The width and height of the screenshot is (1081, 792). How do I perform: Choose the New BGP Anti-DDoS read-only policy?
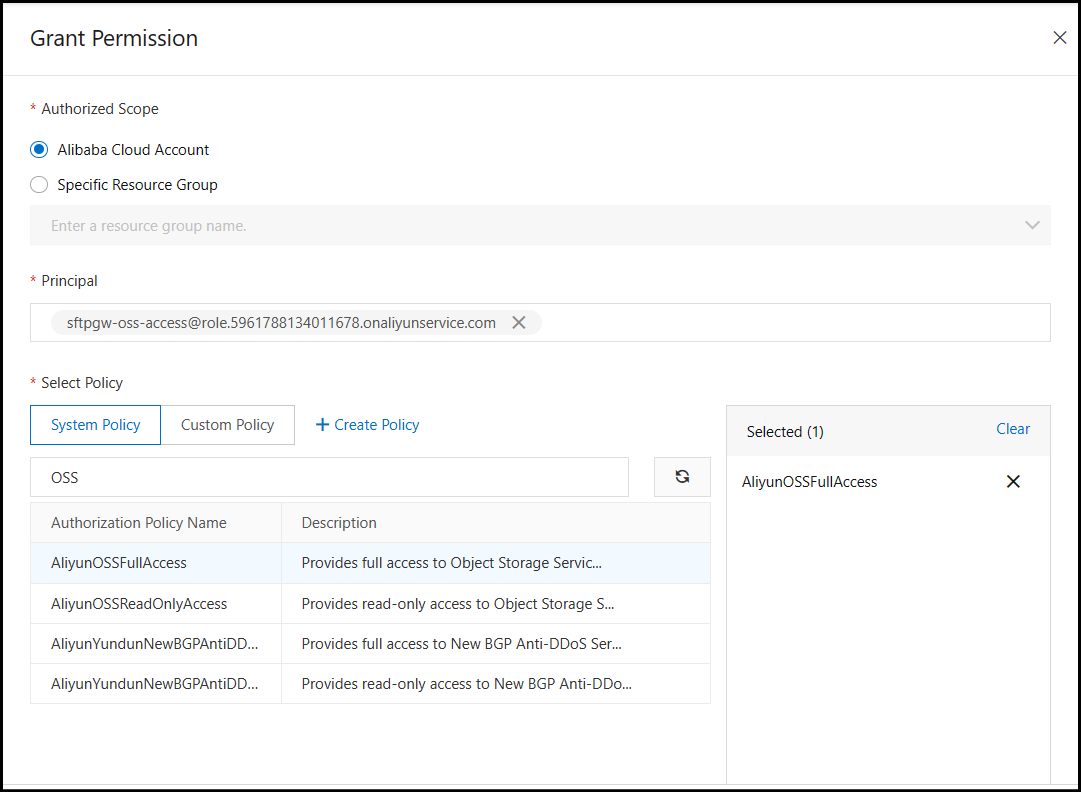pyautogui.click(x=154, y=684)
